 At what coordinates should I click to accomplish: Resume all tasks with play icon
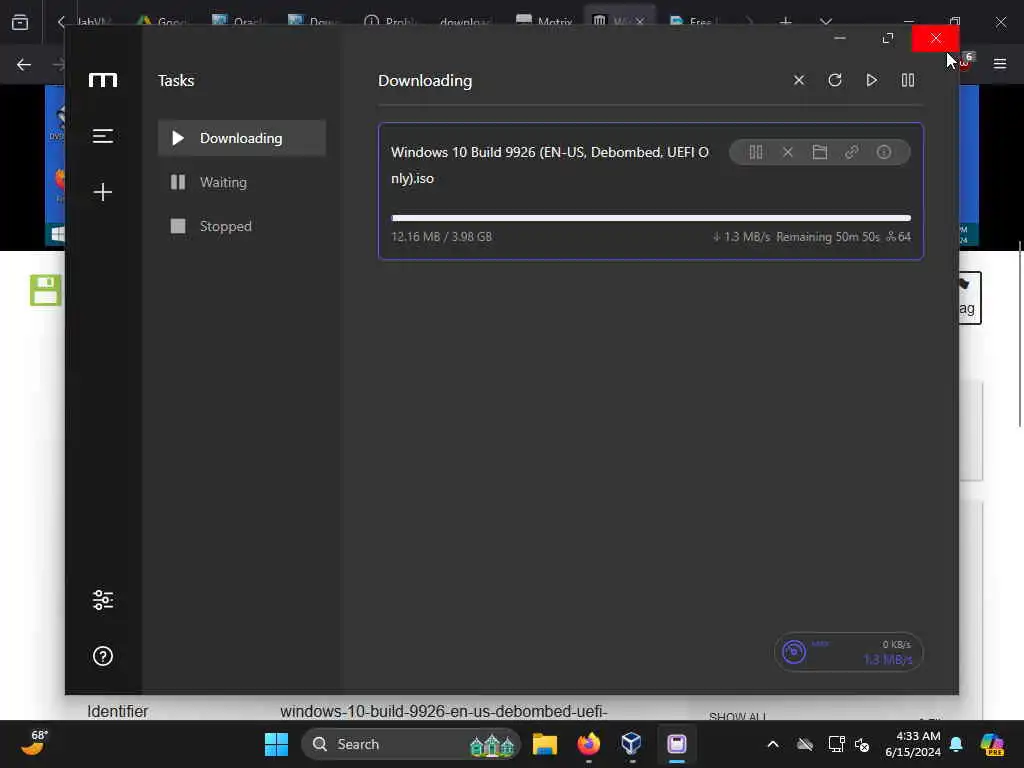click(871, 80)
